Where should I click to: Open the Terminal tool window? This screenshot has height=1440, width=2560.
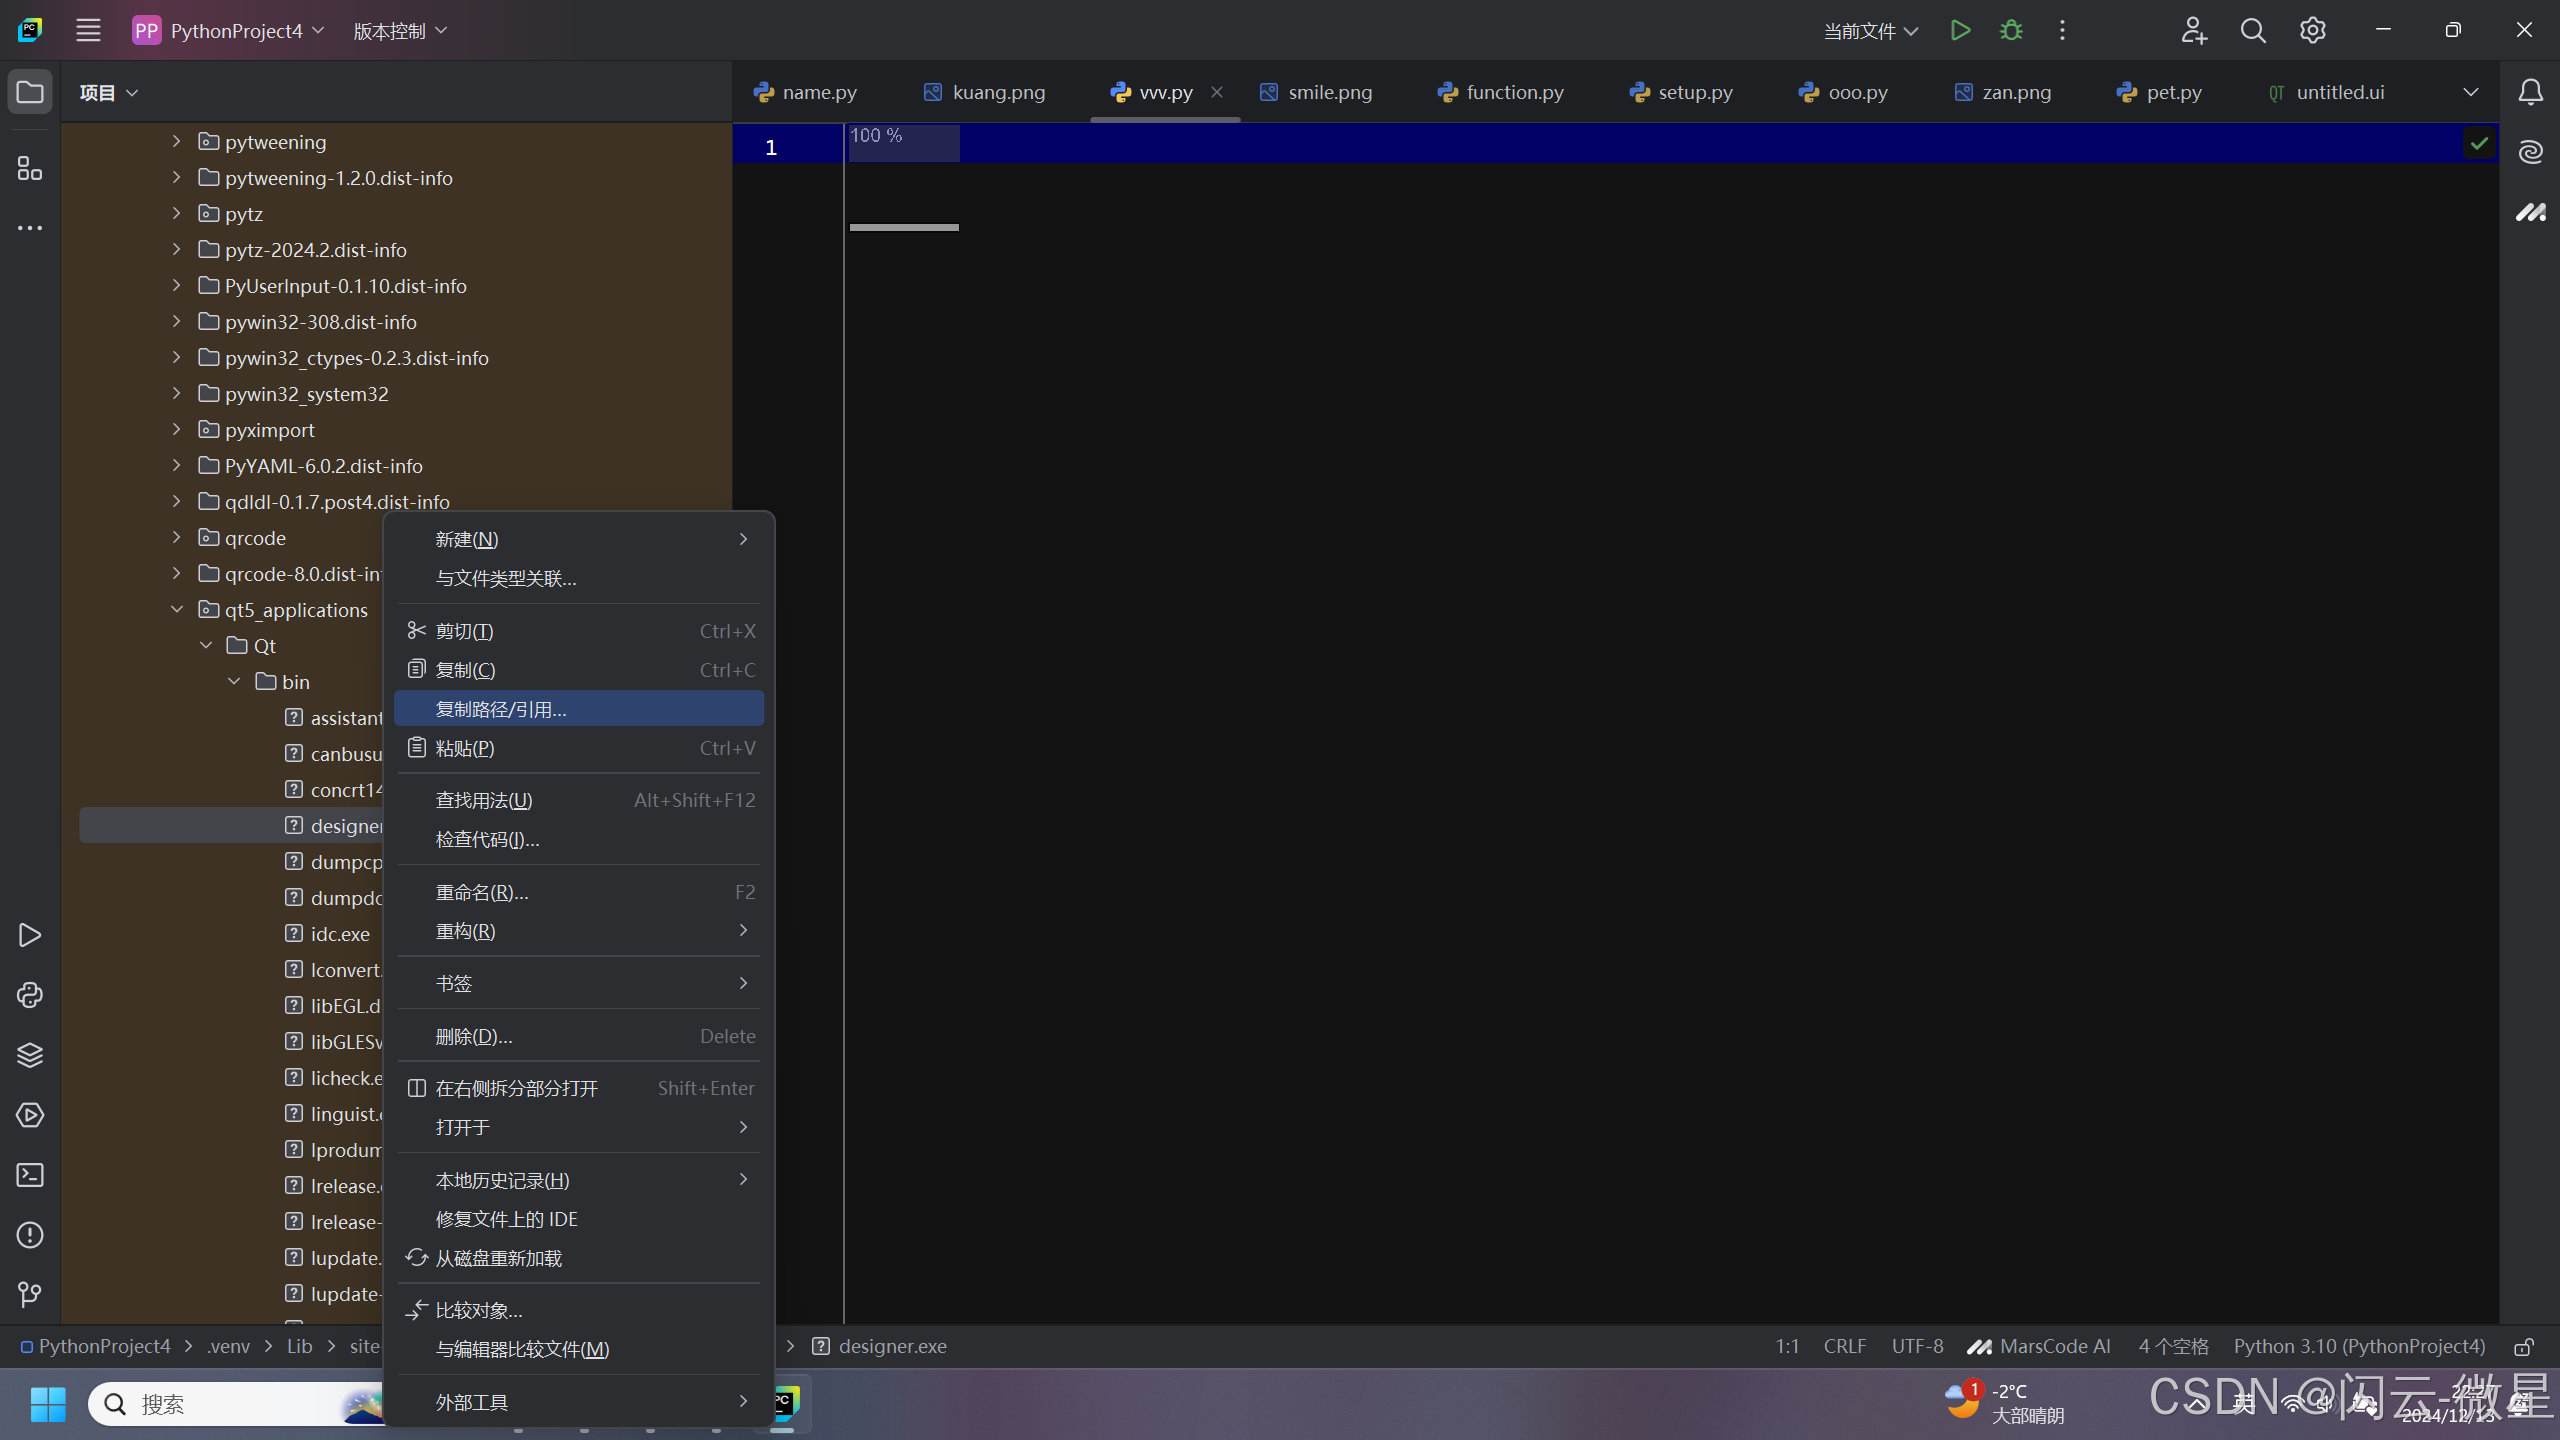(x=30, y=1175)
